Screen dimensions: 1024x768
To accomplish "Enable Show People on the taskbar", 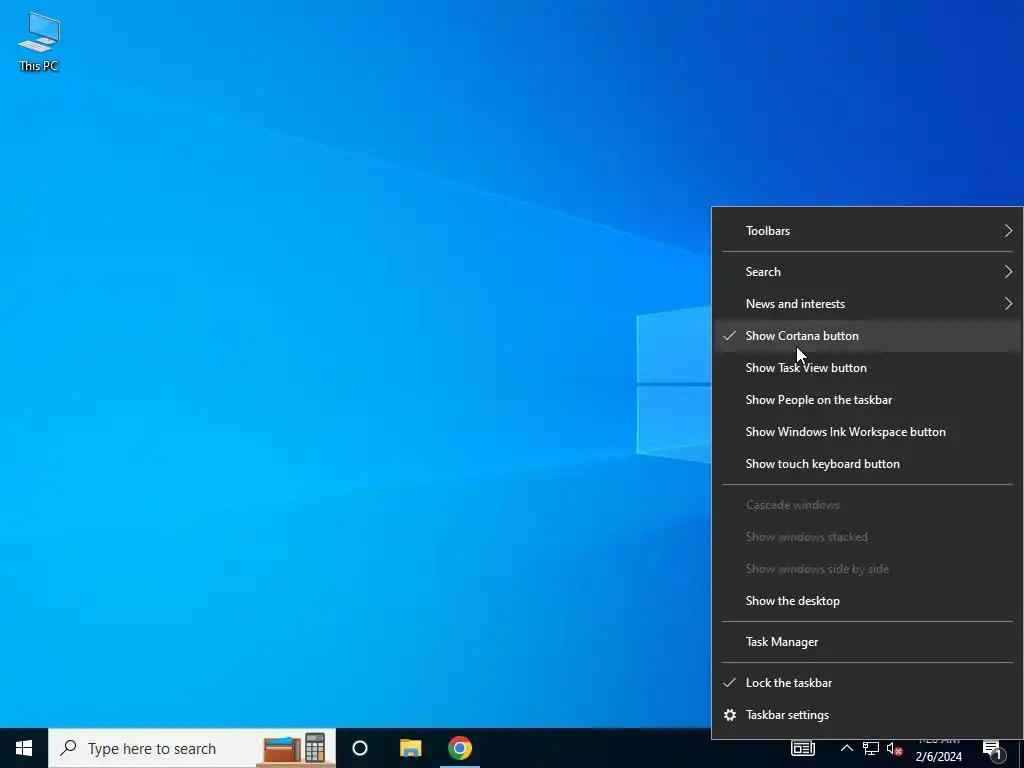I will click(867, 400).
